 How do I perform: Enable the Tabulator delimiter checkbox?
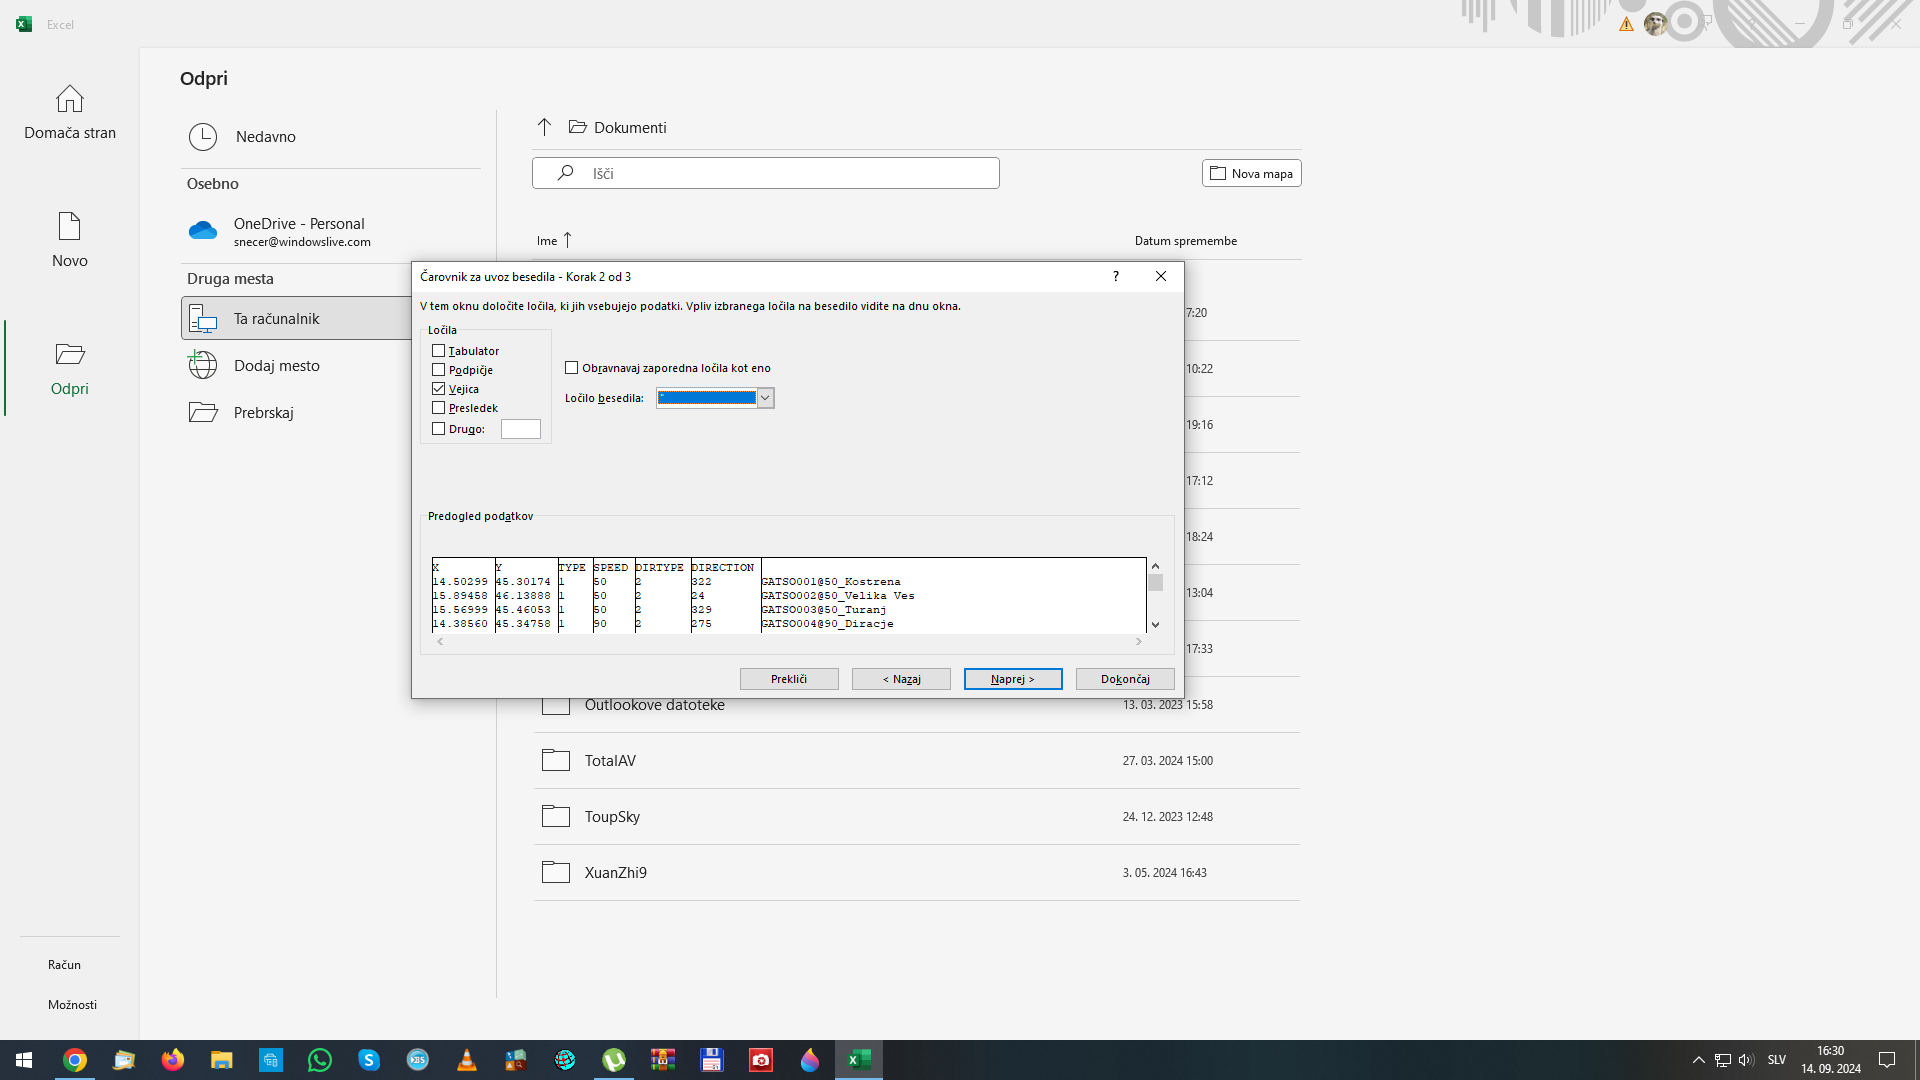click(438, 351)
